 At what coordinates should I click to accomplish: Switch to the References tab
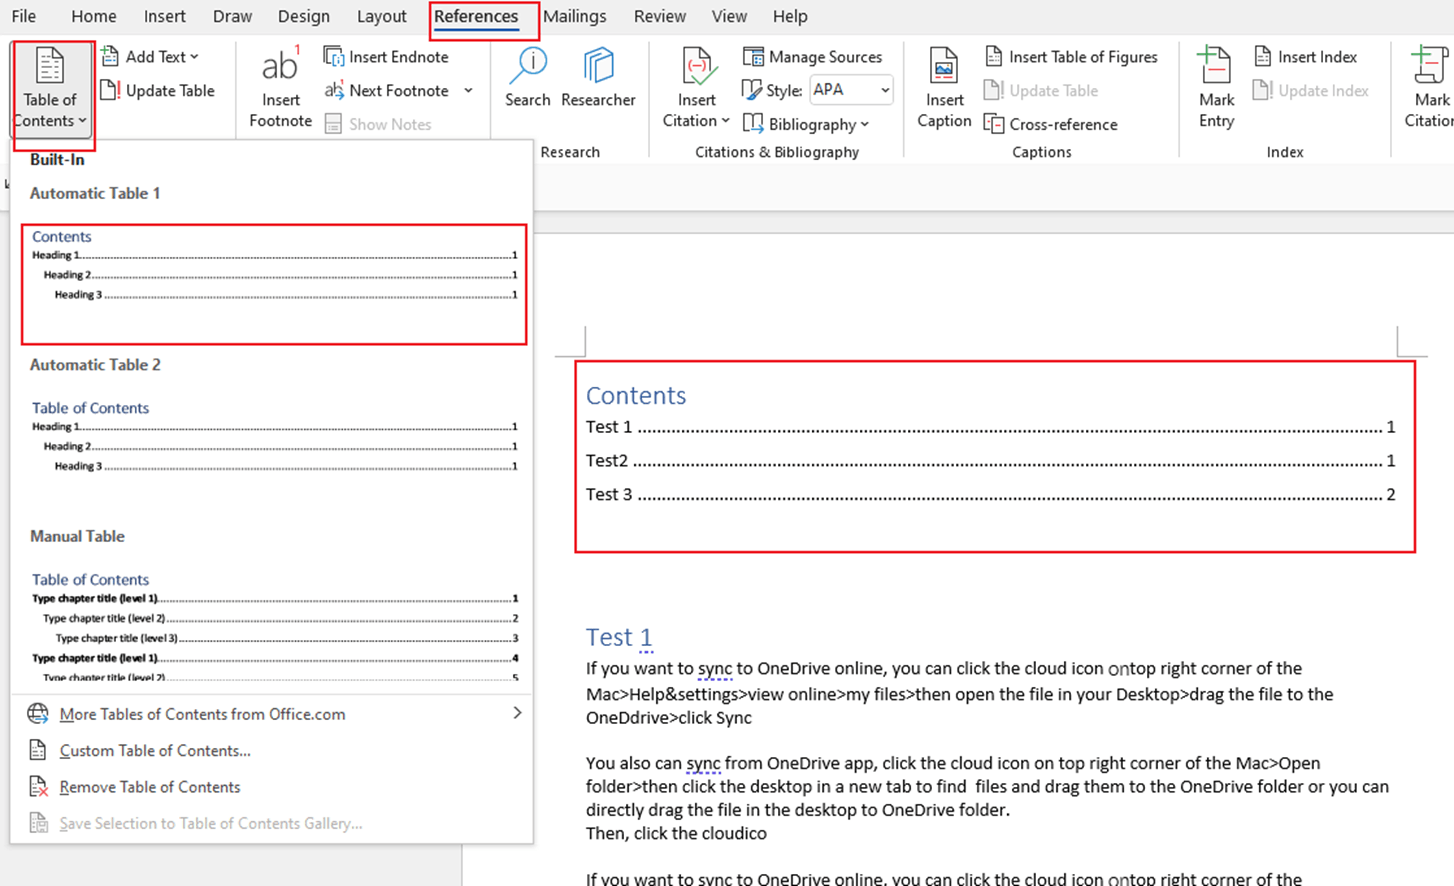(x=476, y=17)
